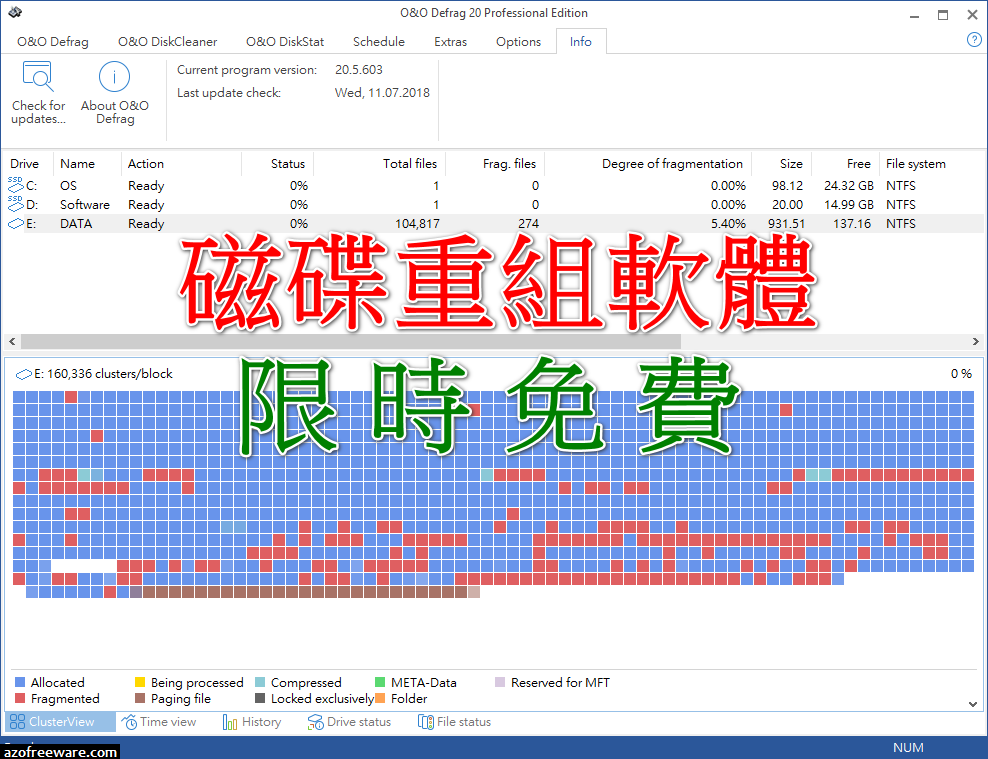Screen dimensions: 988x759
Task: Open the O&O DiskCleaner tab
Action: click(x=168, y=42)
